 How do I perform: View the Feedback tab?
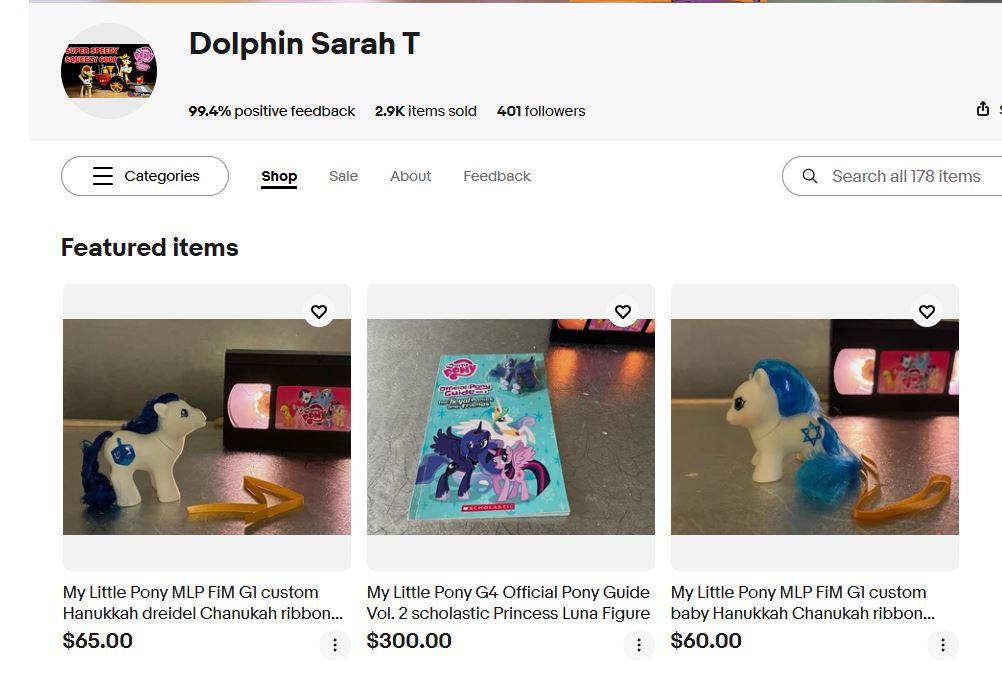(x=497, y=176)
